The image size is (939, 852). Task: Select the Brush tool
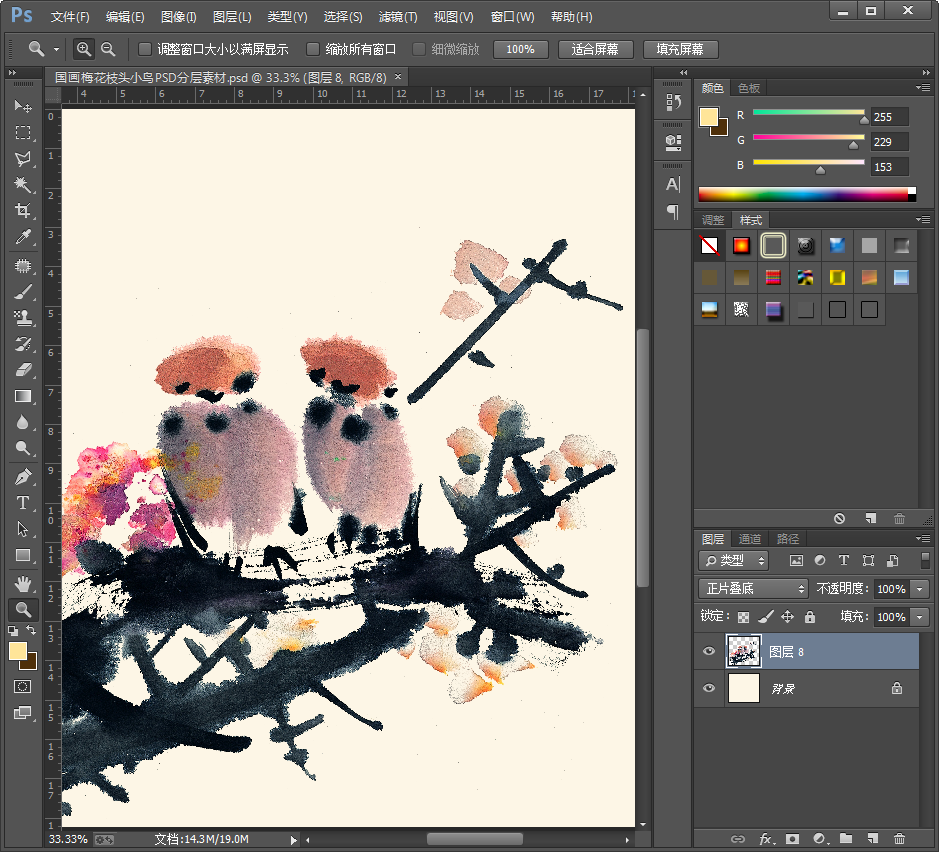click(22, 292)
